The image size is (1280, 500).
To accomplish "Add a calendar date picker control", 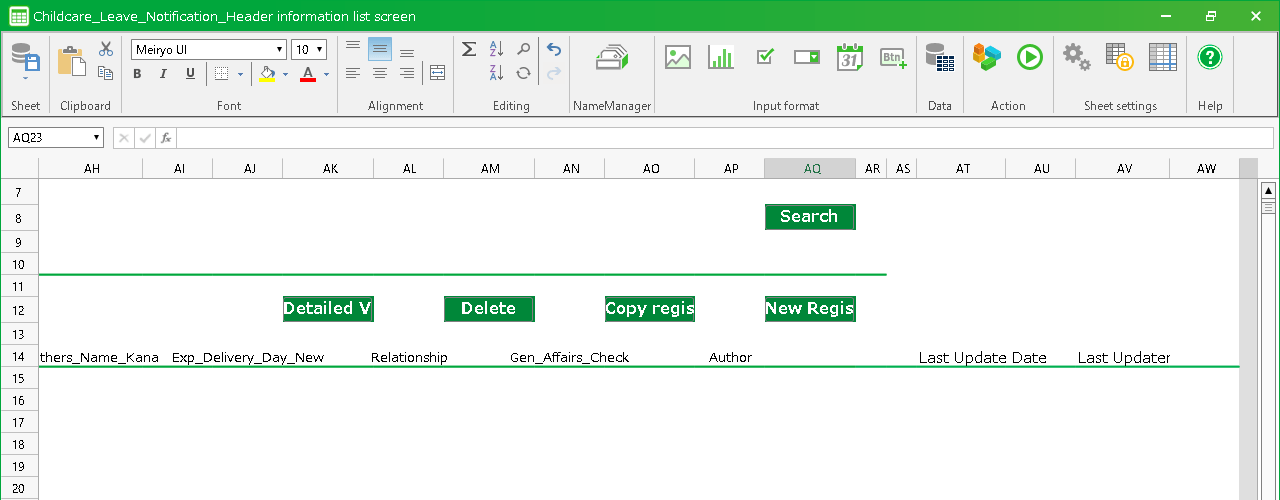I will coord(850,58).
